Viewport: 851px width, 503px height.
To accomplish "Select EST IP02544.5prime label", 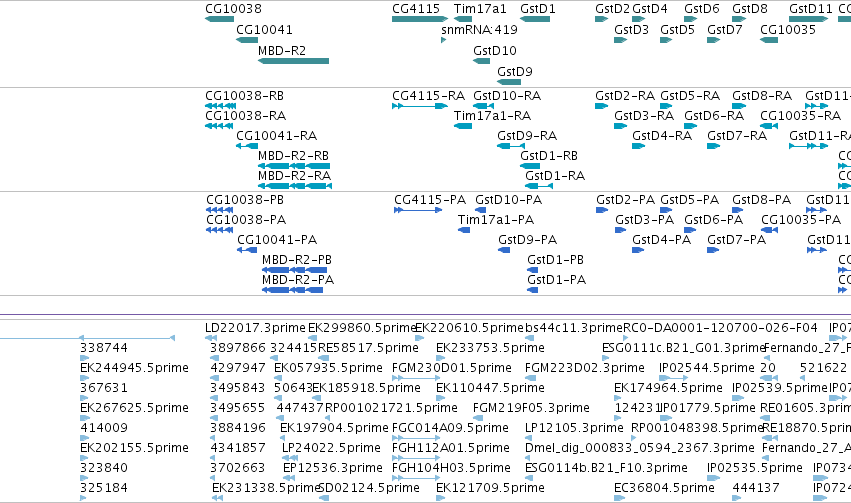I will click(707, 368).
